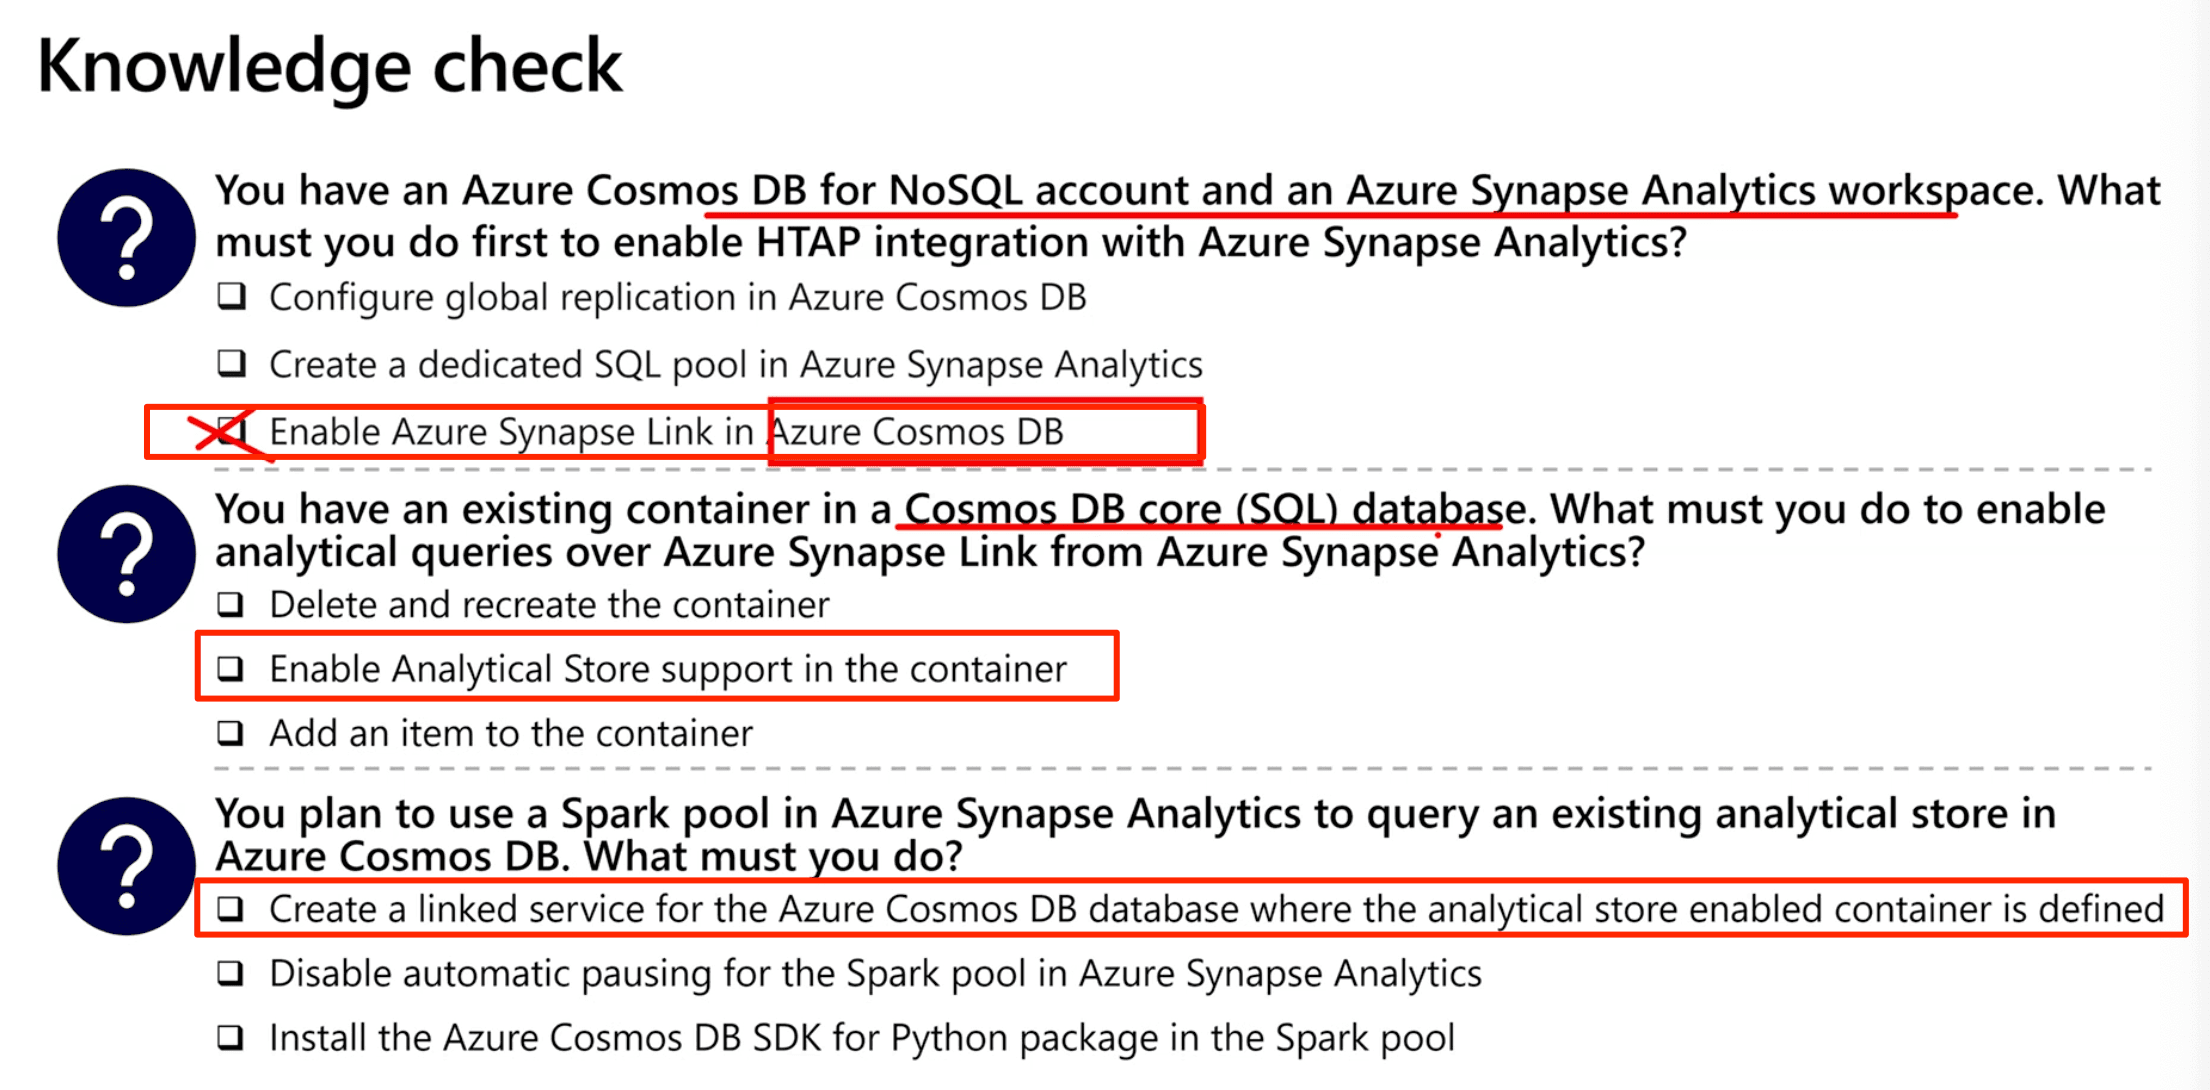Screen dimensions: 2210x1090
Task: Check 'Disable automatic pausing for the Spark pool'
Action: pos(231,973)
